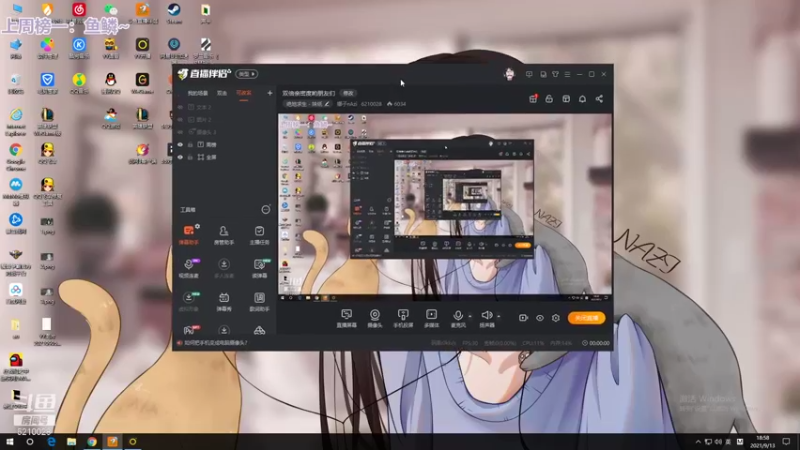The width and height of the screenshot is (800, 450).
Task: Toggle the lock on the fourth (window) source
Action: pyautogui.click(x=190, y=145)
